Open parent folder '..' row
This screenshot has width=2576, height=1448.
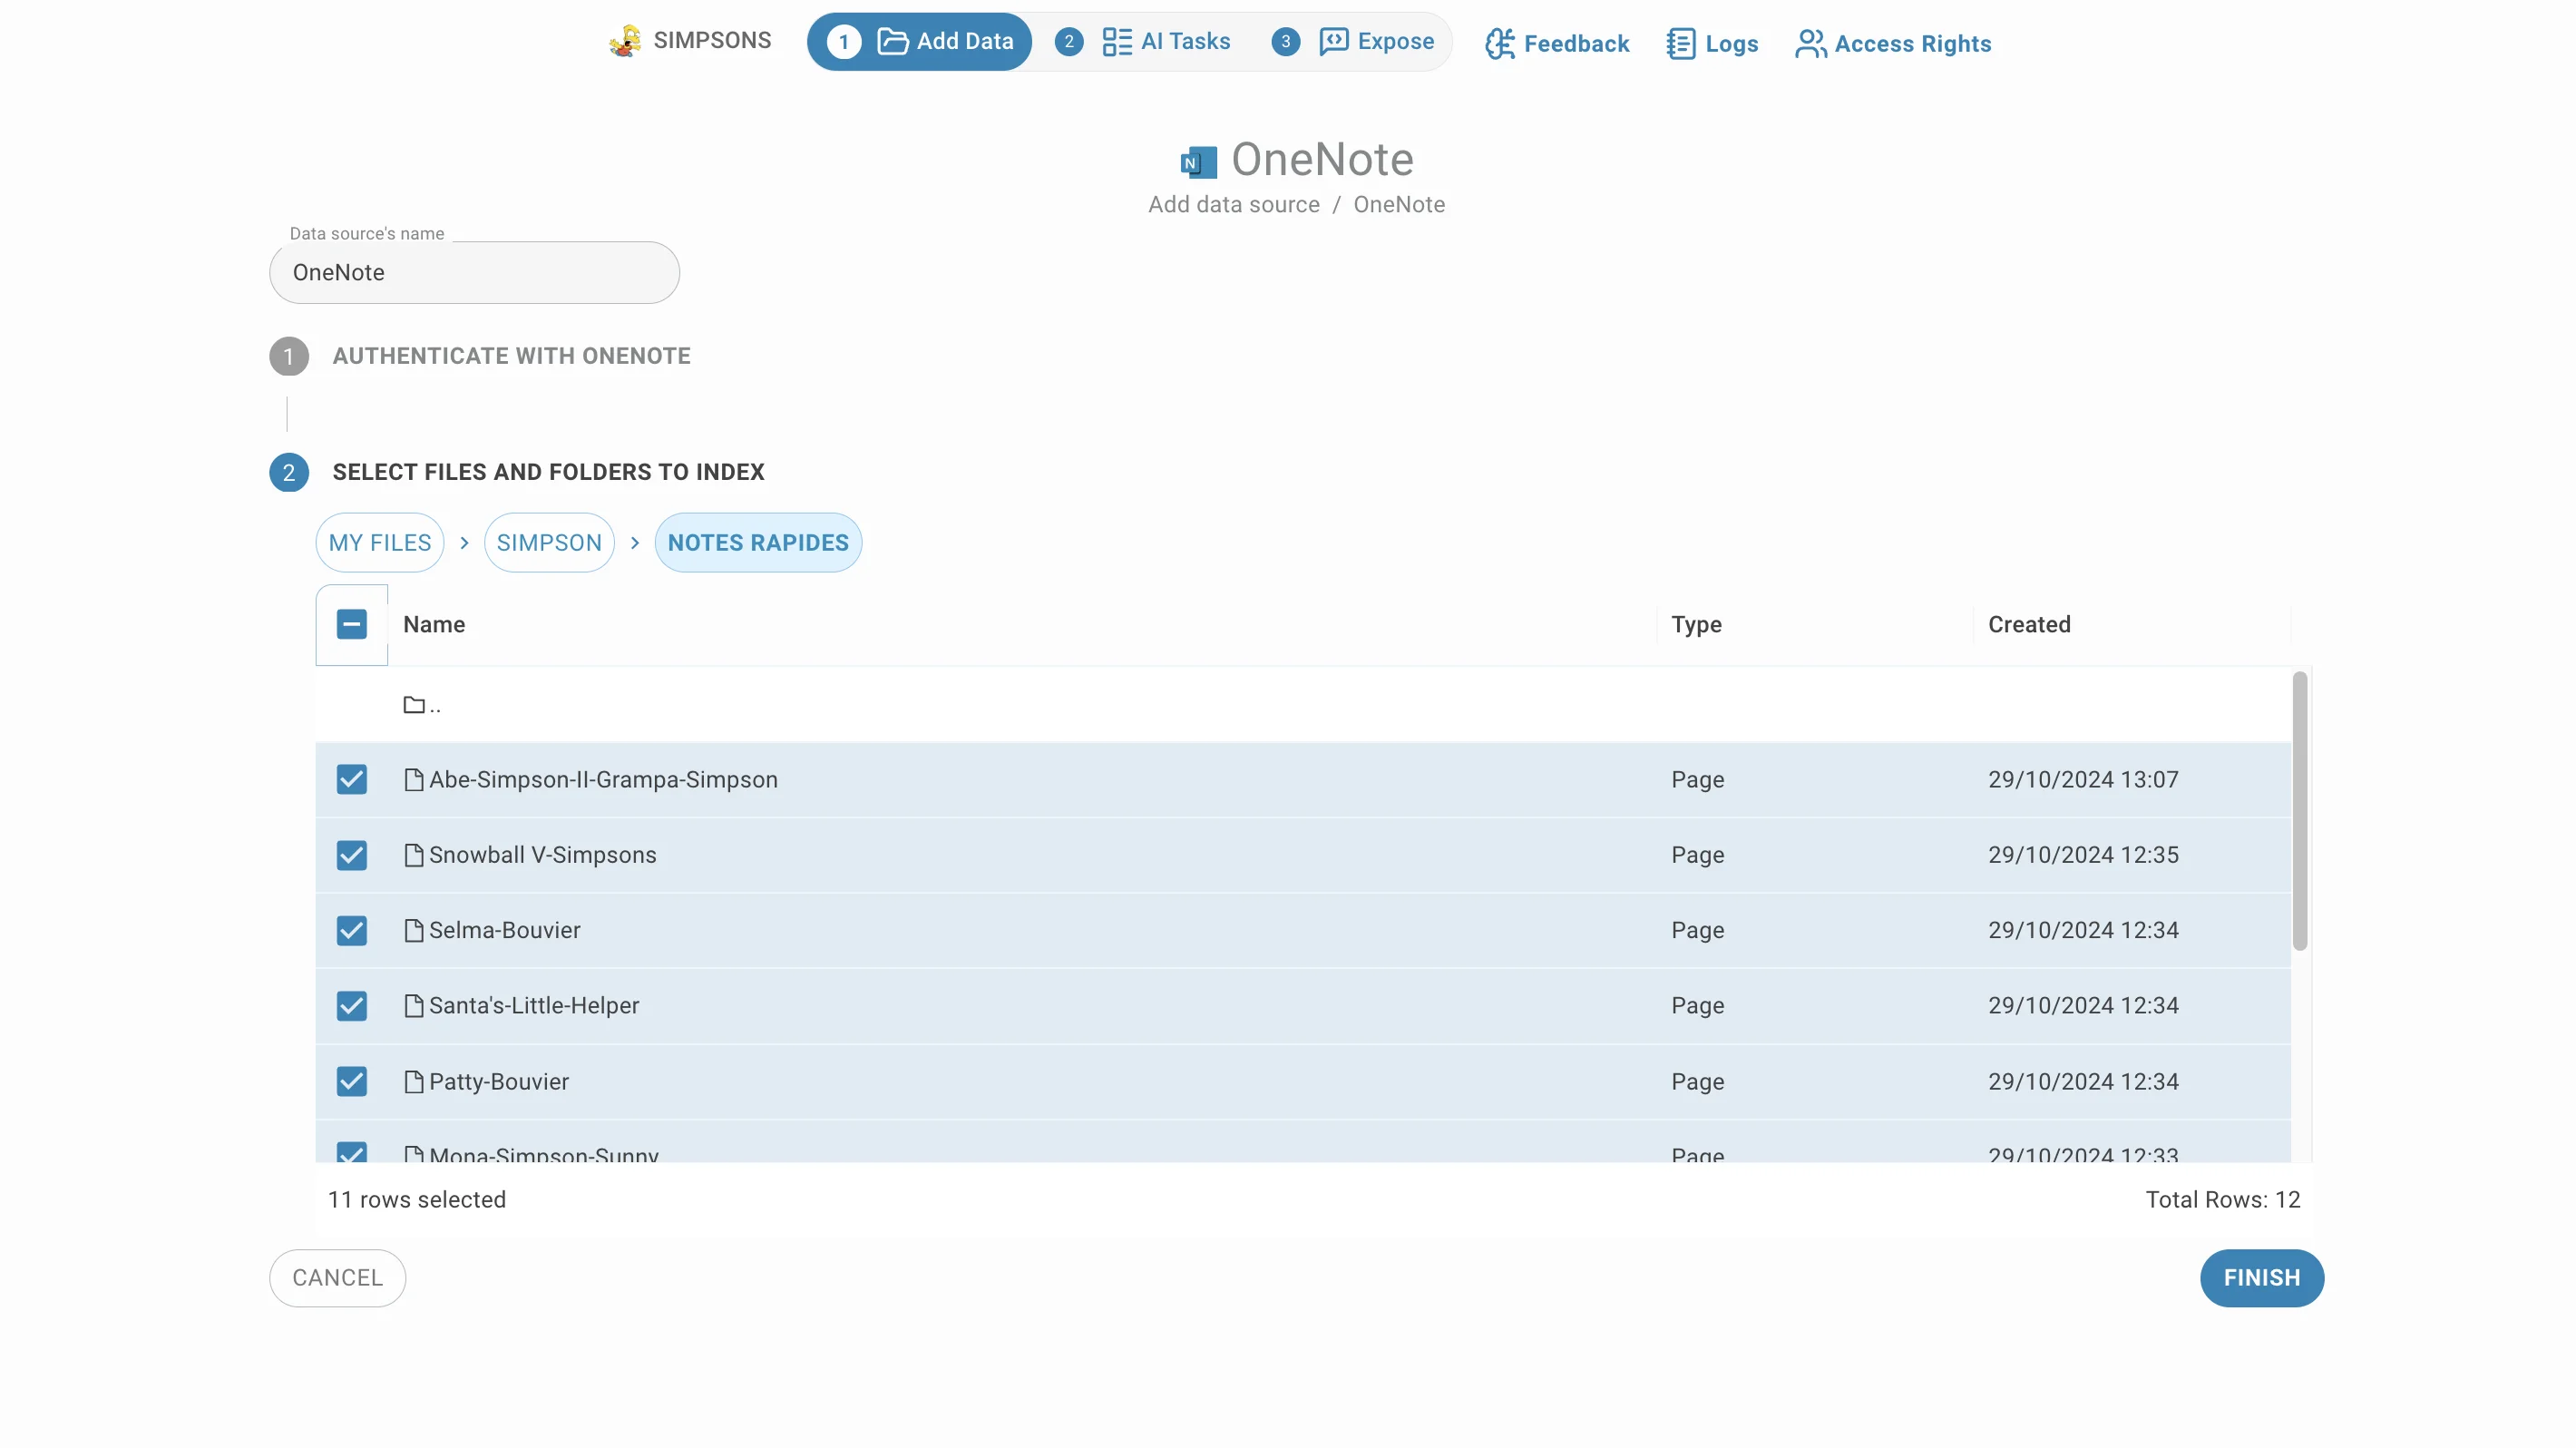point(1303,705)
